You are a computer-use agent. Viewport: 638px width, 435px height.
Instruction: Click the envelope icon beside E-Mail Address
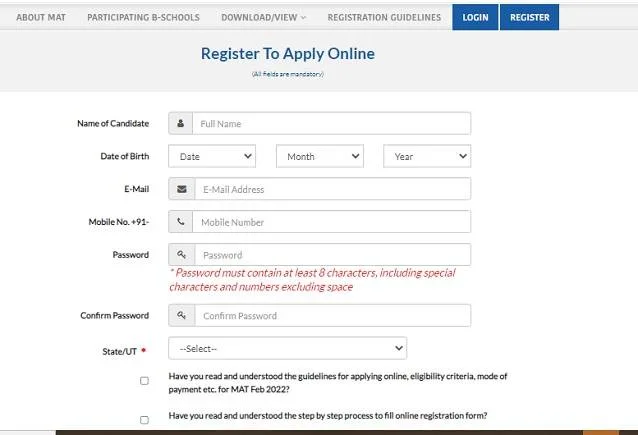pos(181,189)
